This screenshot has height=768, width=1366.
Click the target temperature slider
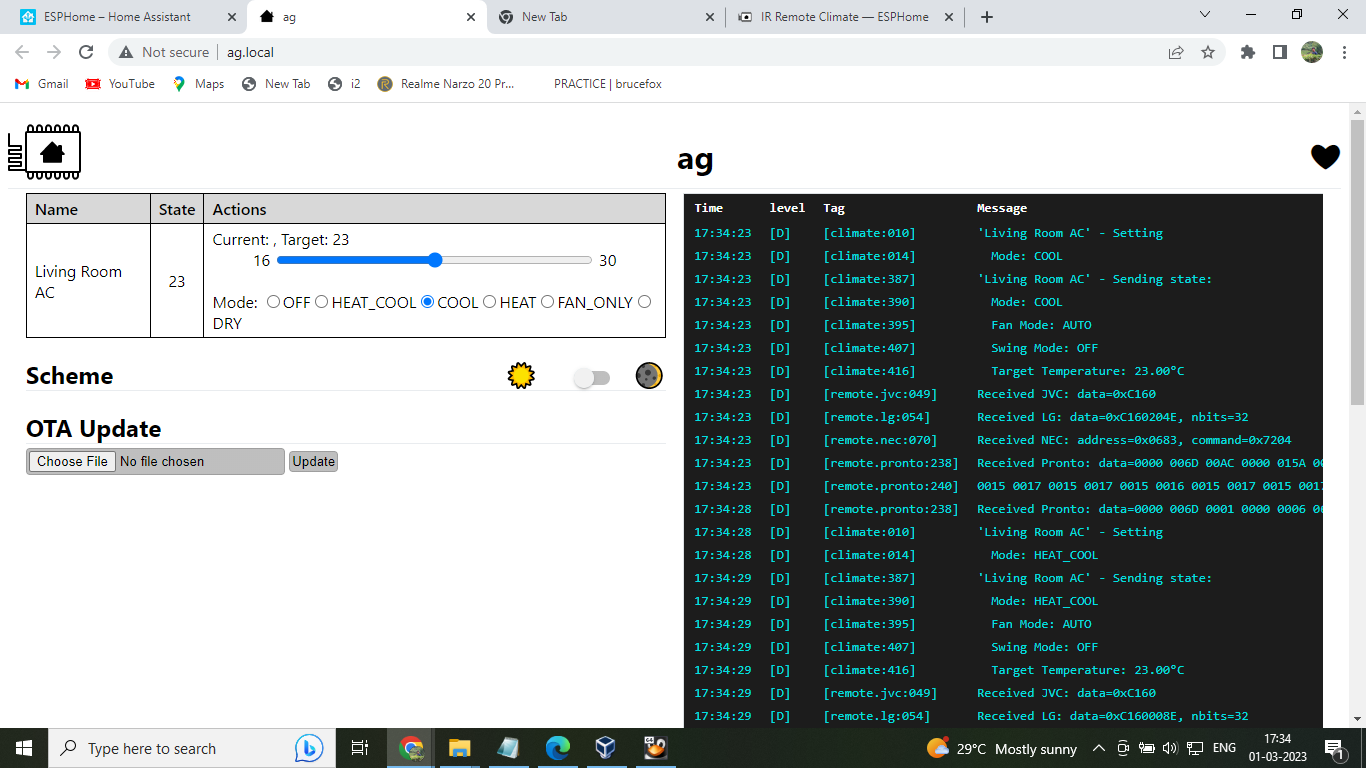(x=434, y=260)
